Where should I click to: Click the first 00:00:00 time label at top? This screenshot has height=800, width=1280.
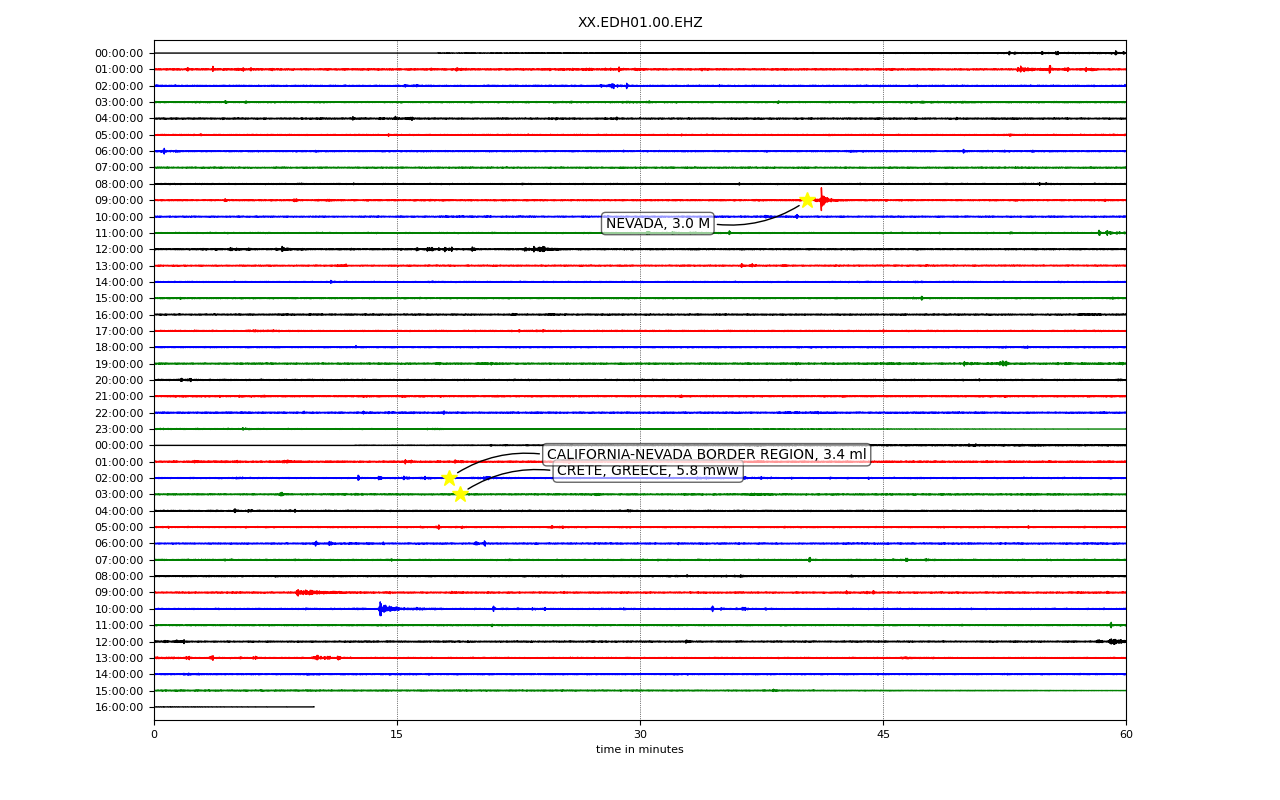click(119, 53)
